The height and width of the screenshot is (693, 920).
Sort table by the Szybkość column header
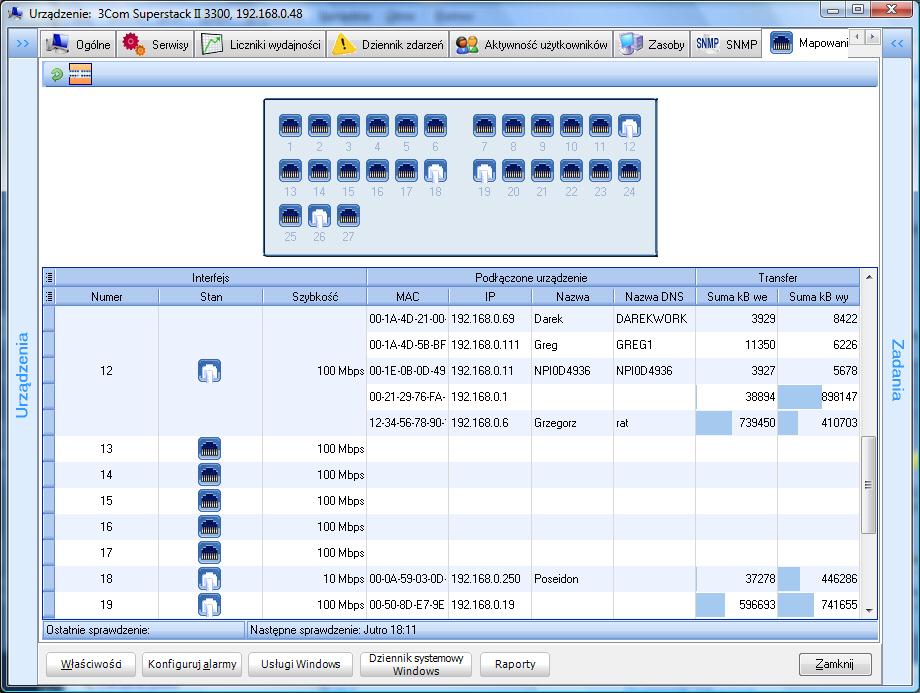[x=315, y=297]
